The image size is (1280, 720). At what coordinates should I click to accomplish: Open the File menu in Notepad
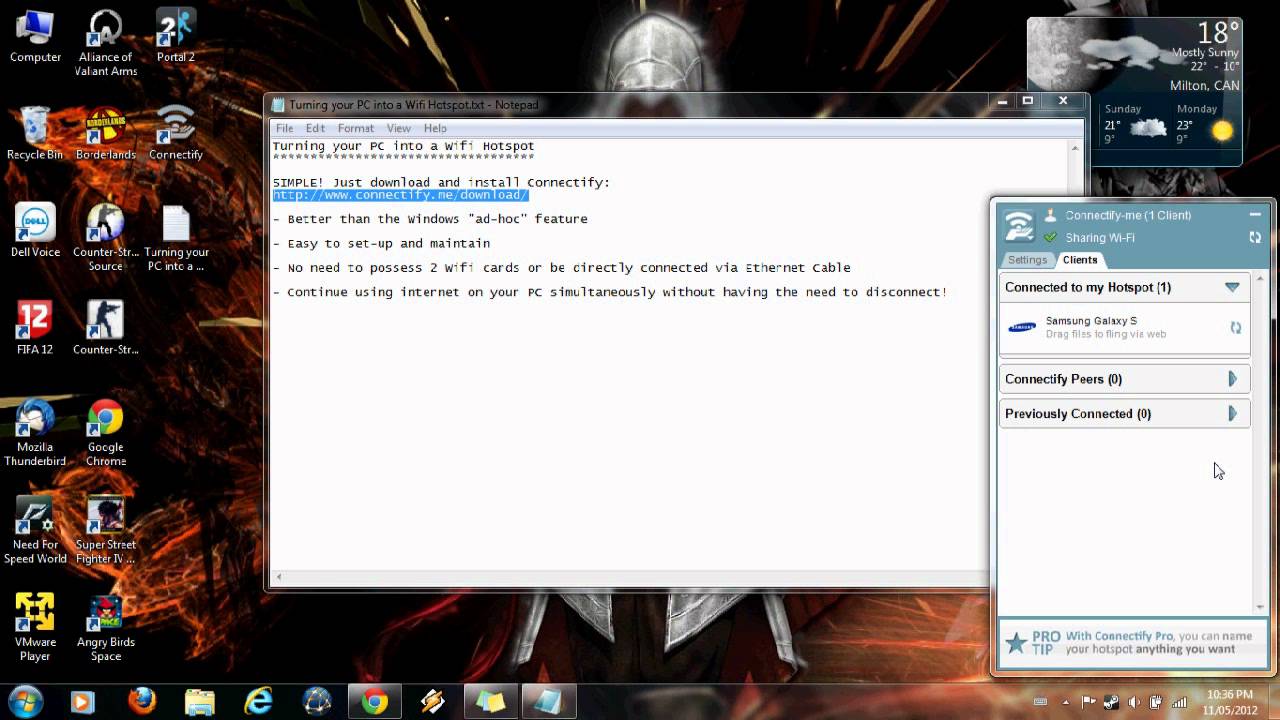285,128
